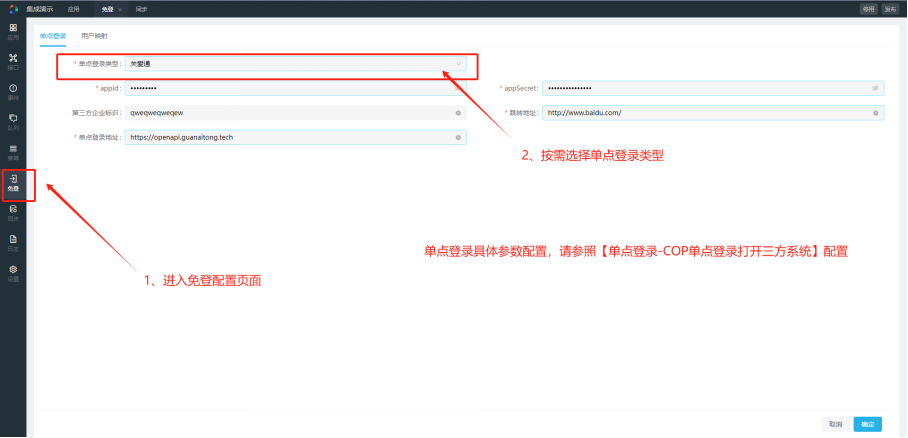The image size is (908, 438).
Task: Click the 发布 (publish) button
Action: click(x=889, y=9)
